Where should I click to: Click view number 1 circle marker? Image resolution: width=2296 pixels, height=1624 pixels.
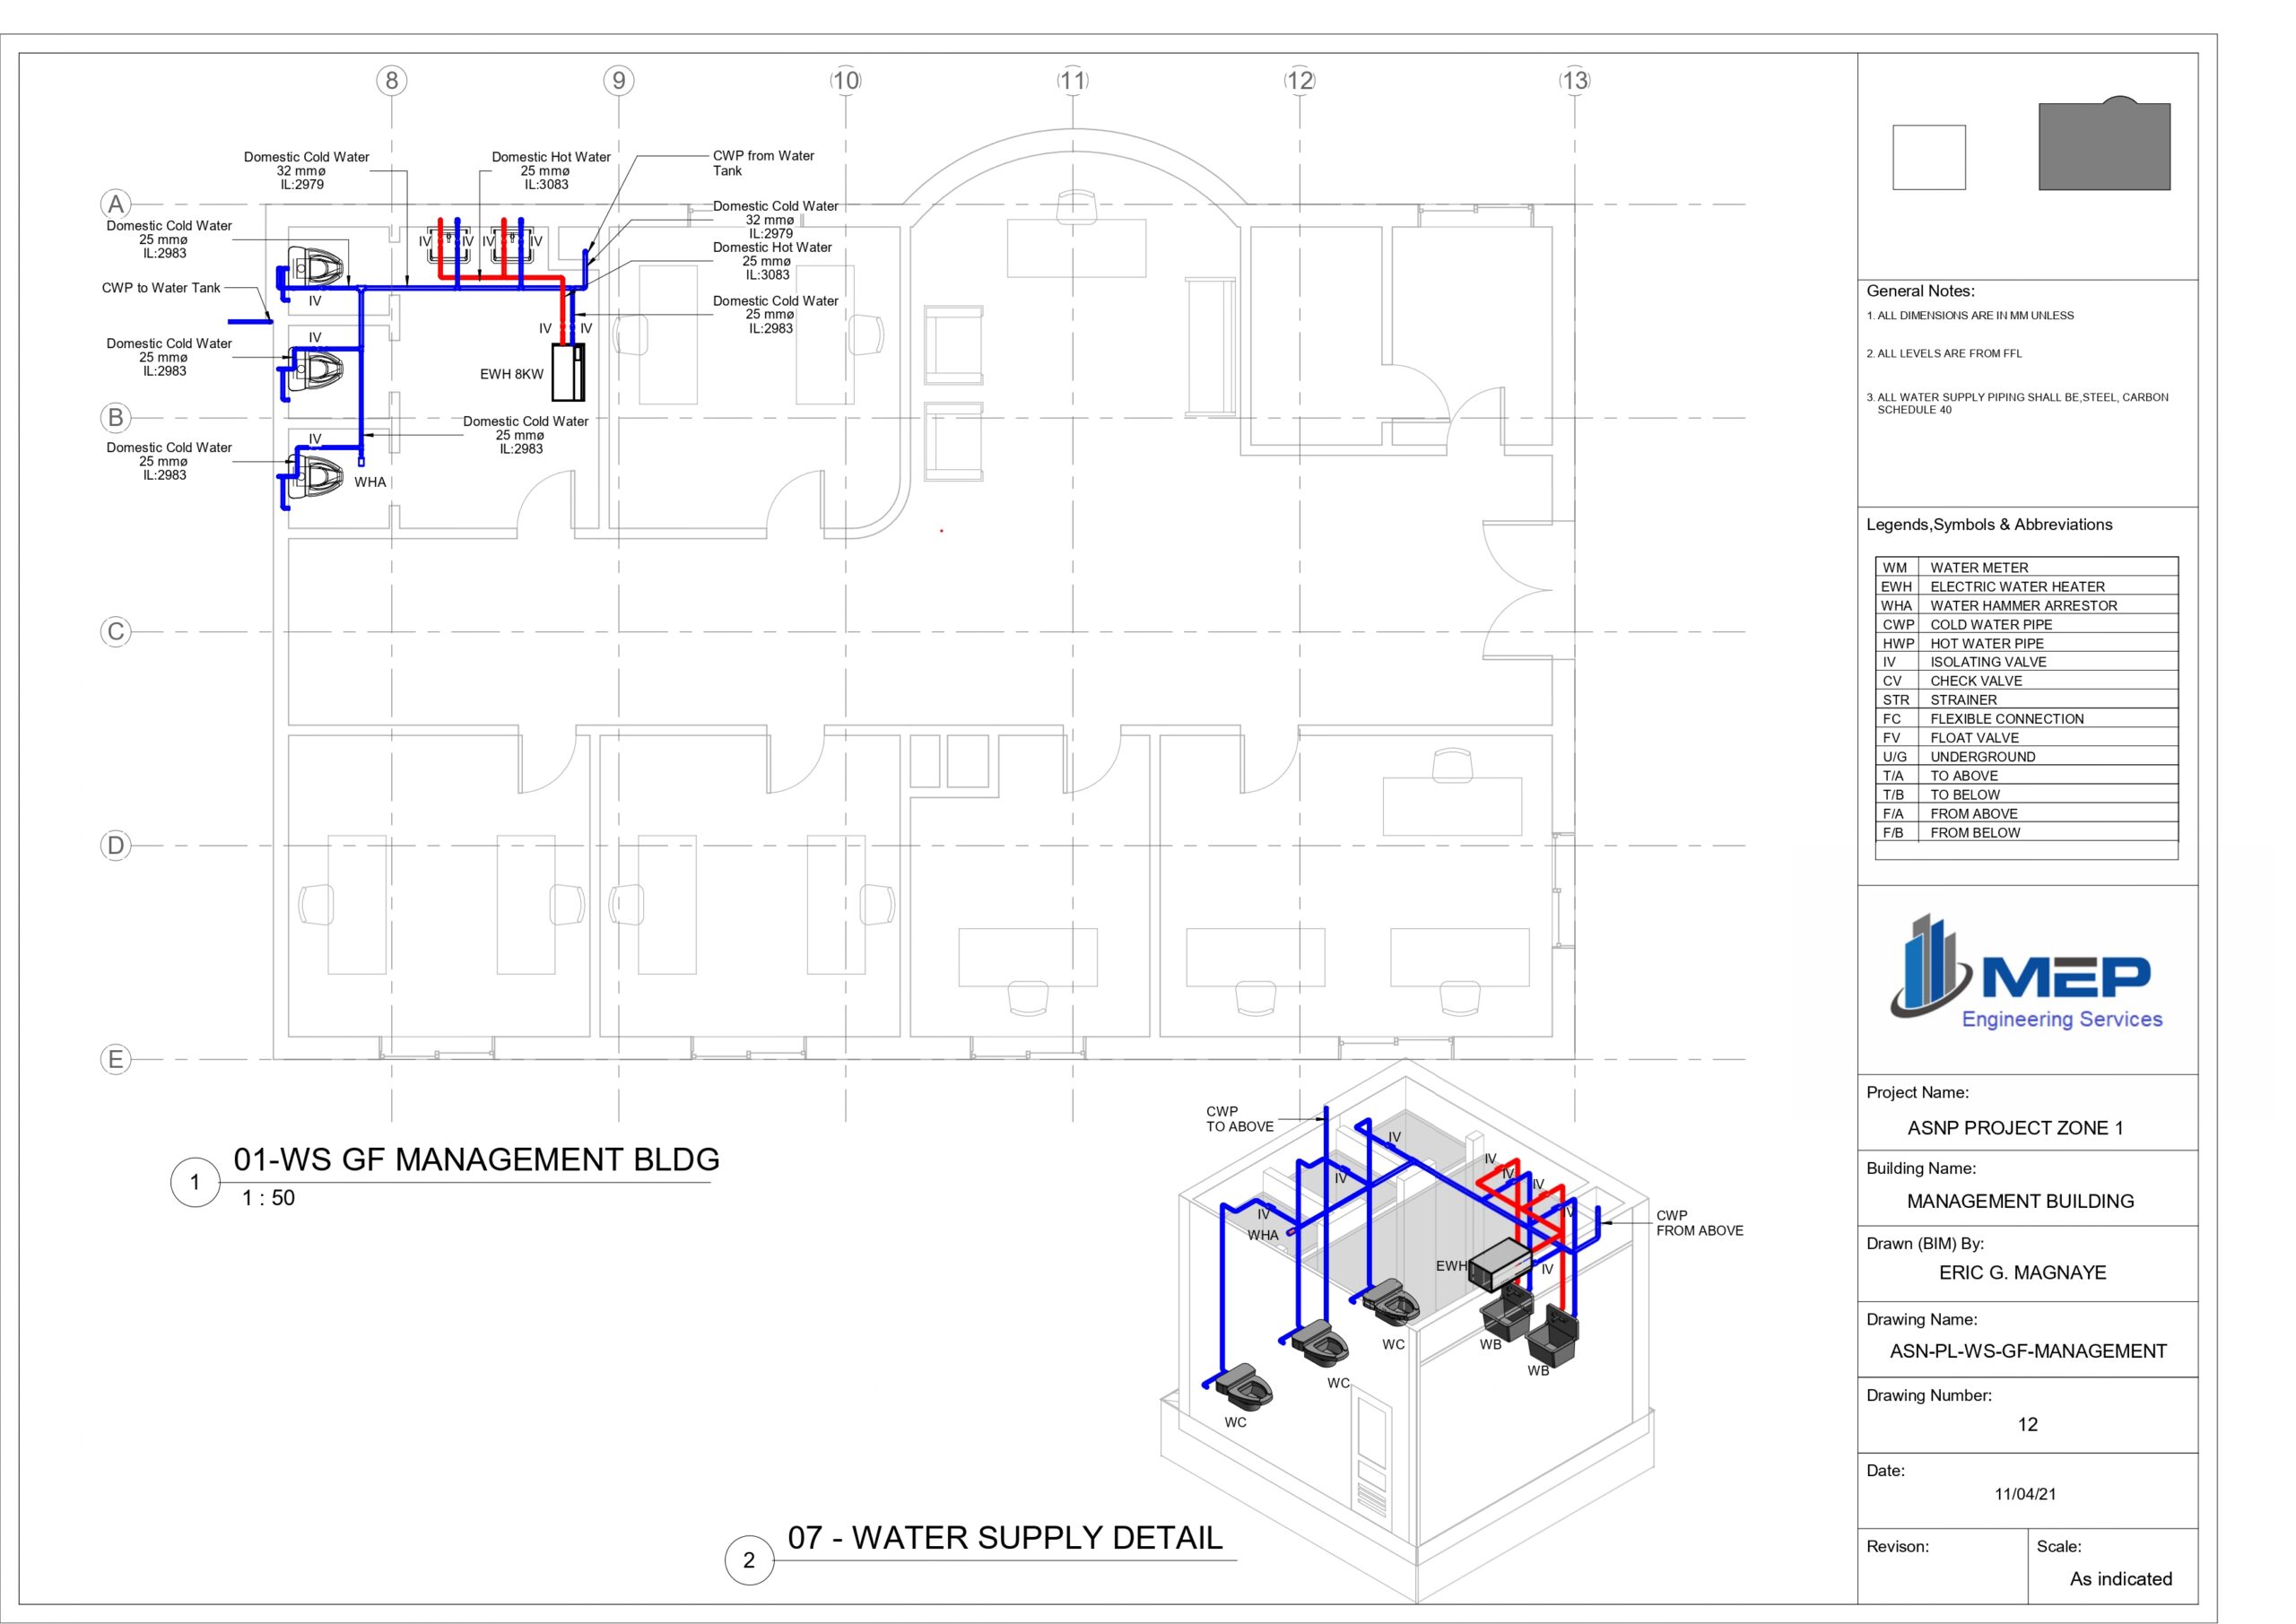click(x=195, y=1182)
